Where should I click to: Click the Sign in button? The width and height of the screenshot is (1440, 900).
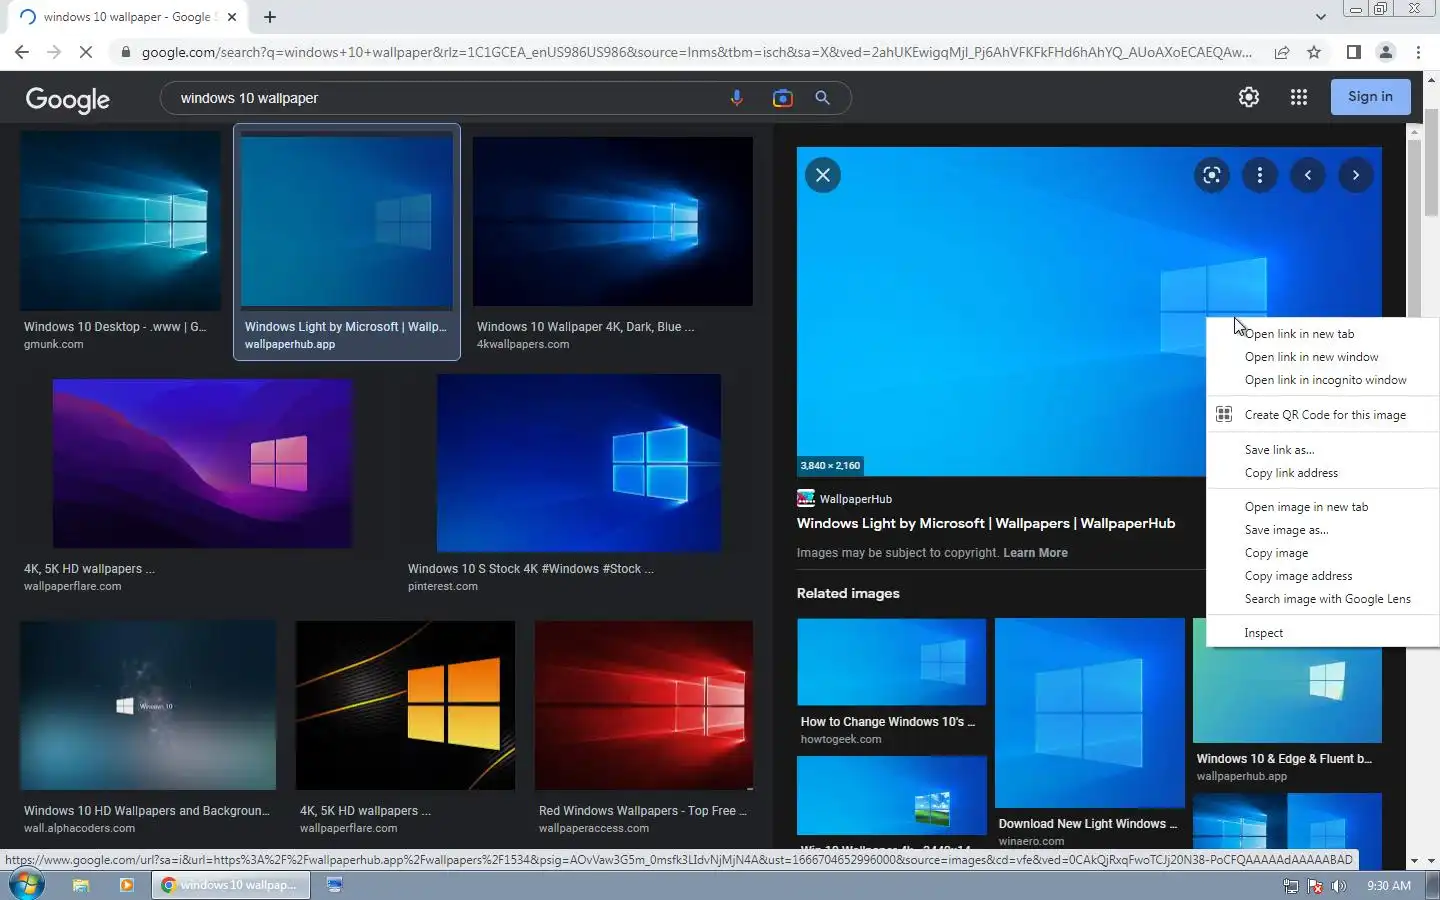click(1370, 97)
